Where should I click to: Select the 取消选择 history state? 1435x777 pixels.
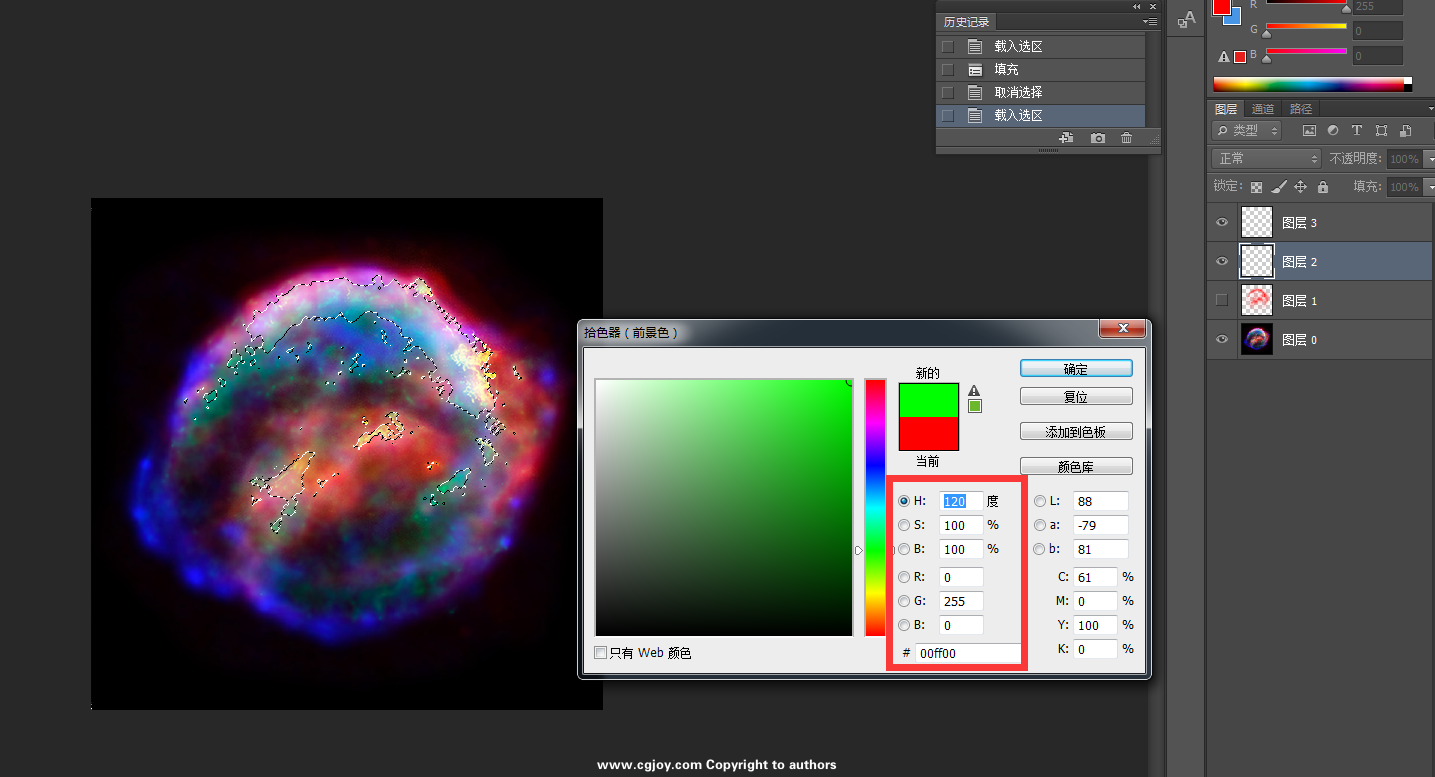[1040, 93]
